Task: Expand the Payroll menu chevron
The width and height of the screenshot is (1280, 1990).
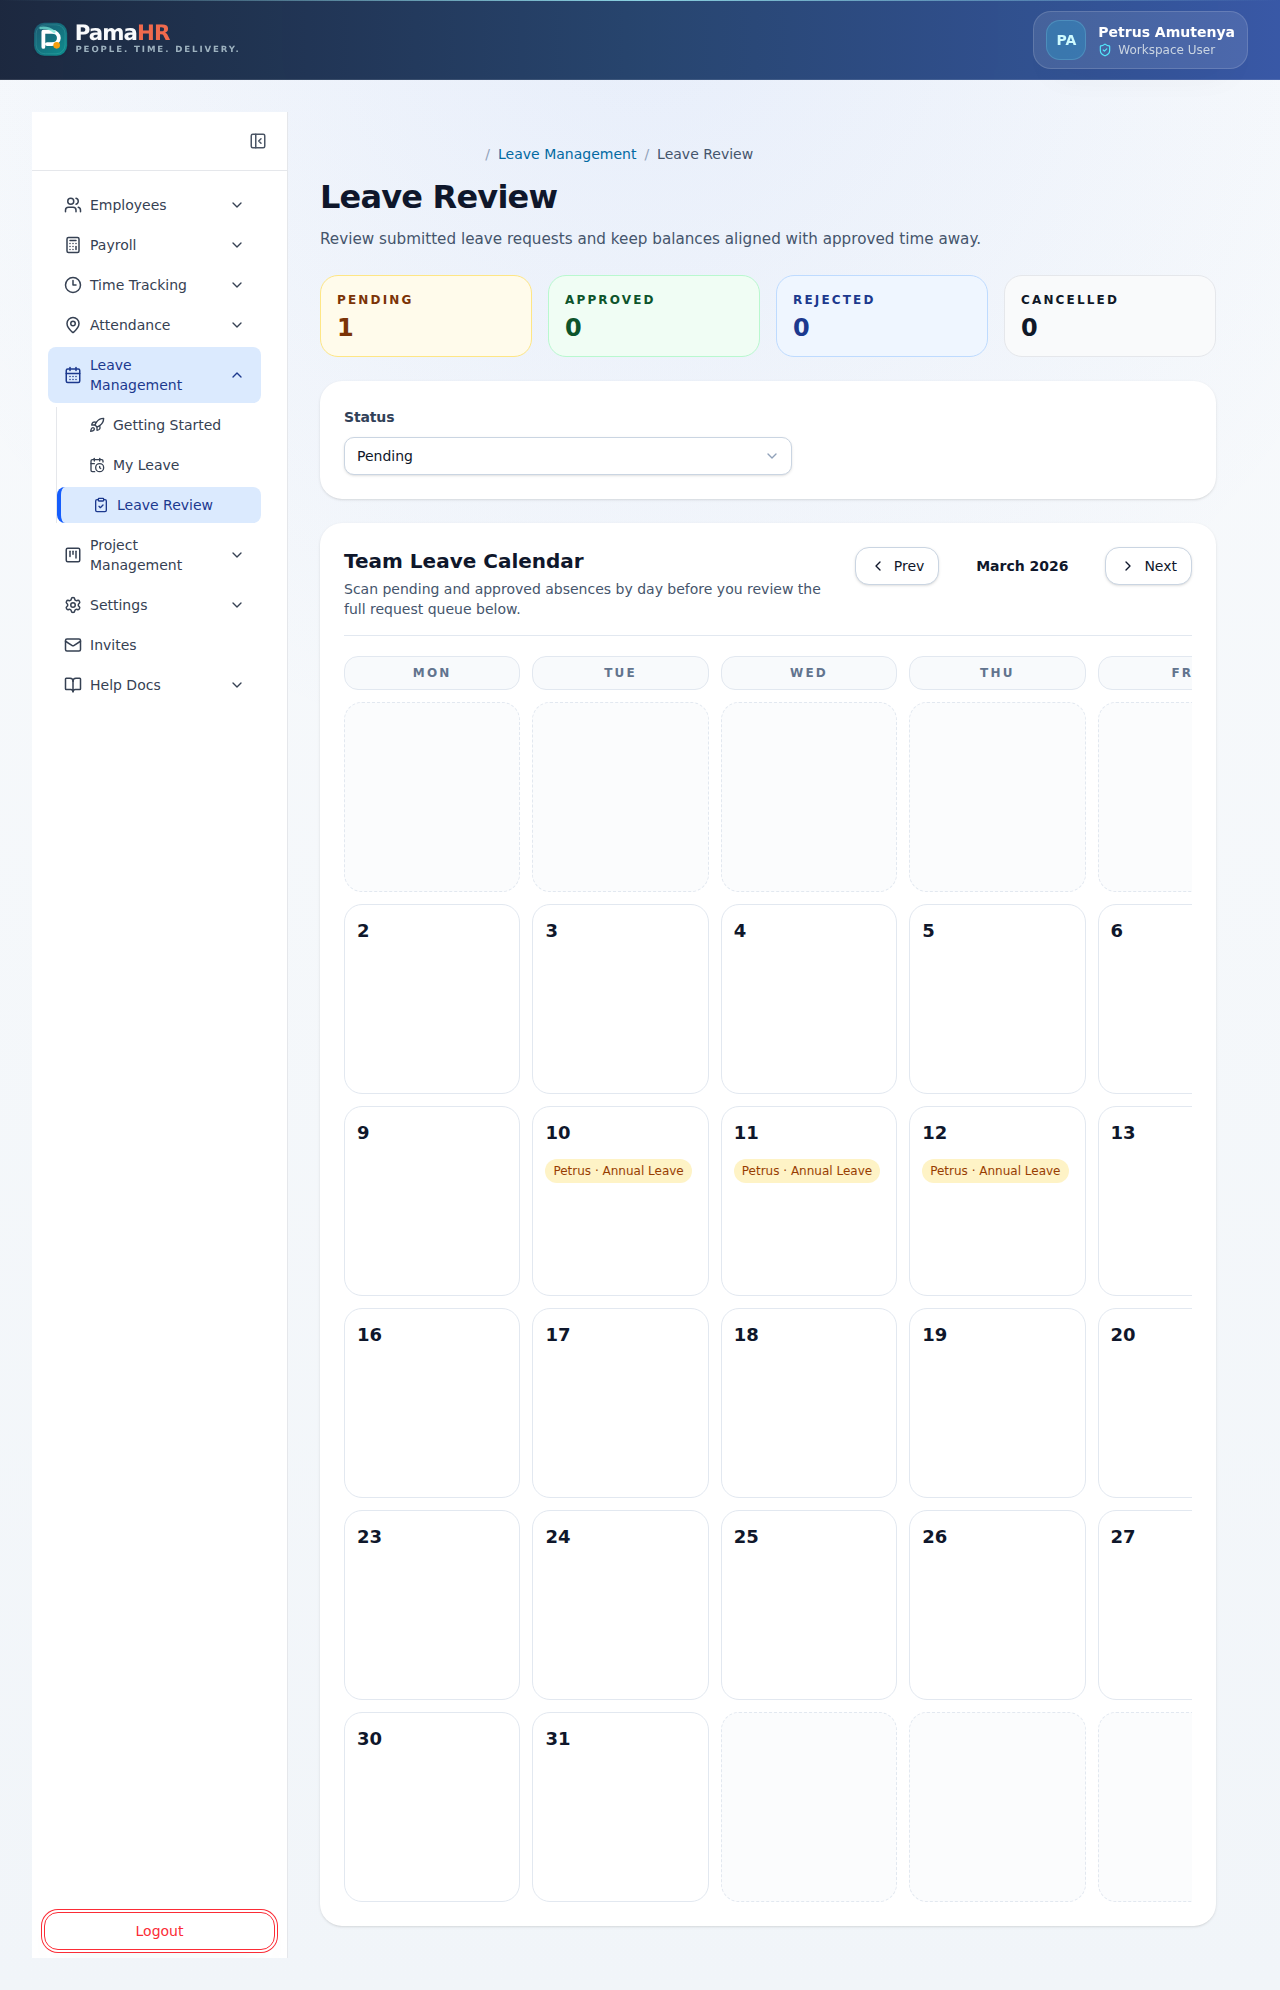Action: (237, 245)
